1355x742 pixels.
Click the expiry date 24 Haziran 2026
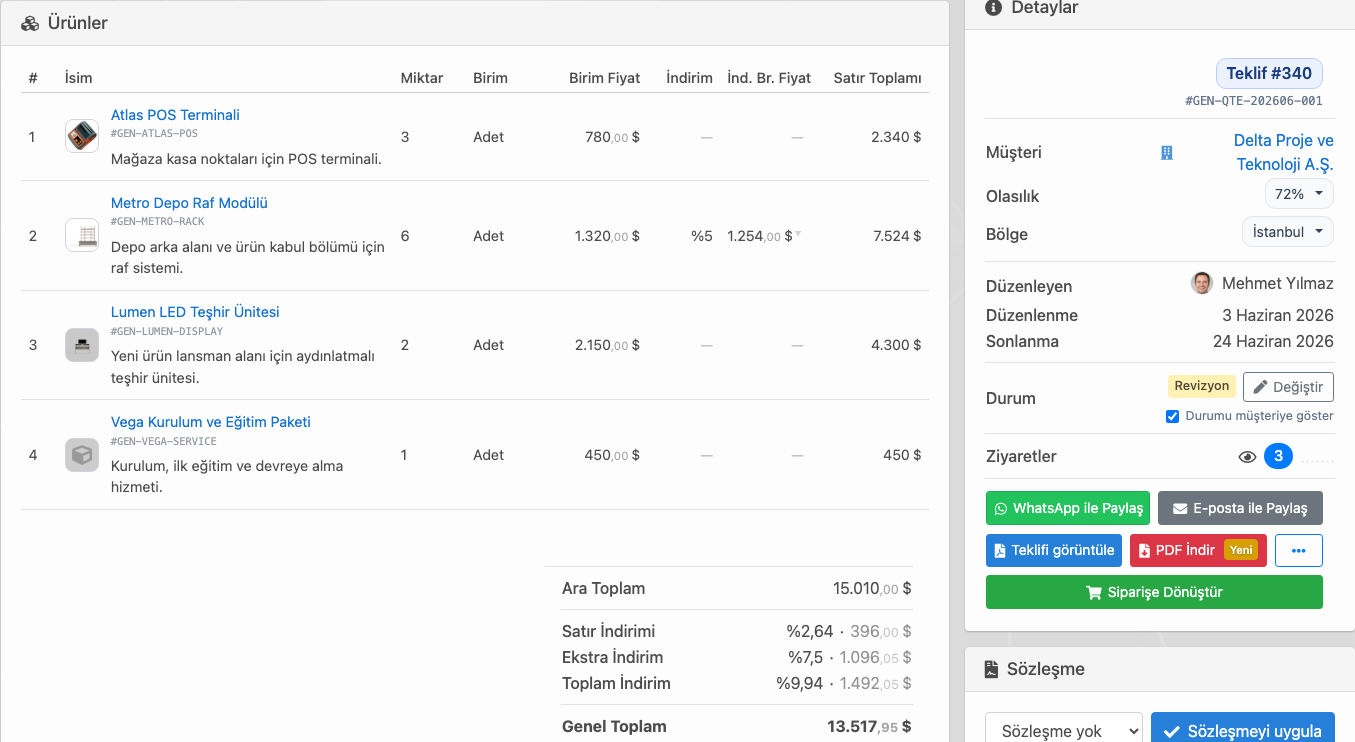(1273, 341)
